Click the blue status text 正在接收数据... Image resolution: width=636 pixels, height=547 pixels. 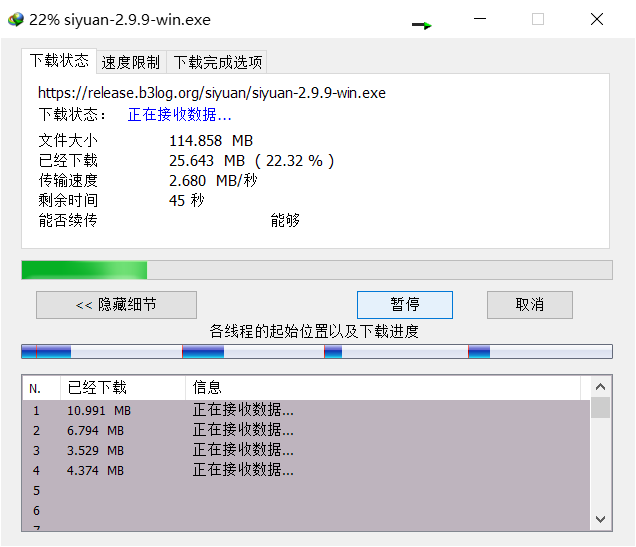[180, 115]
